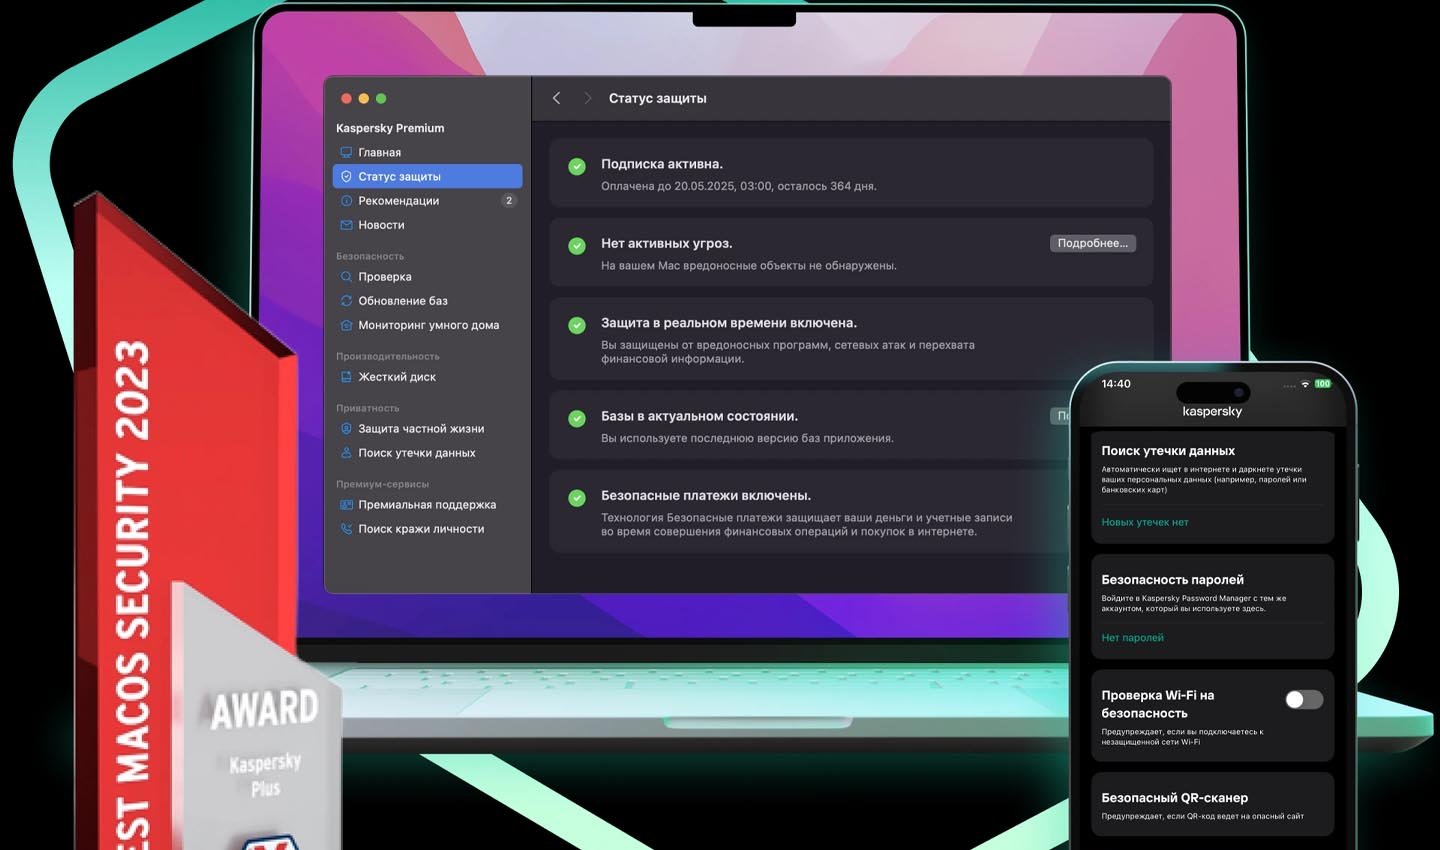Viewport: 1440px width, 850px height.
Task: Click the badge 2 next to Рекомендации
Action: [509, 201]
